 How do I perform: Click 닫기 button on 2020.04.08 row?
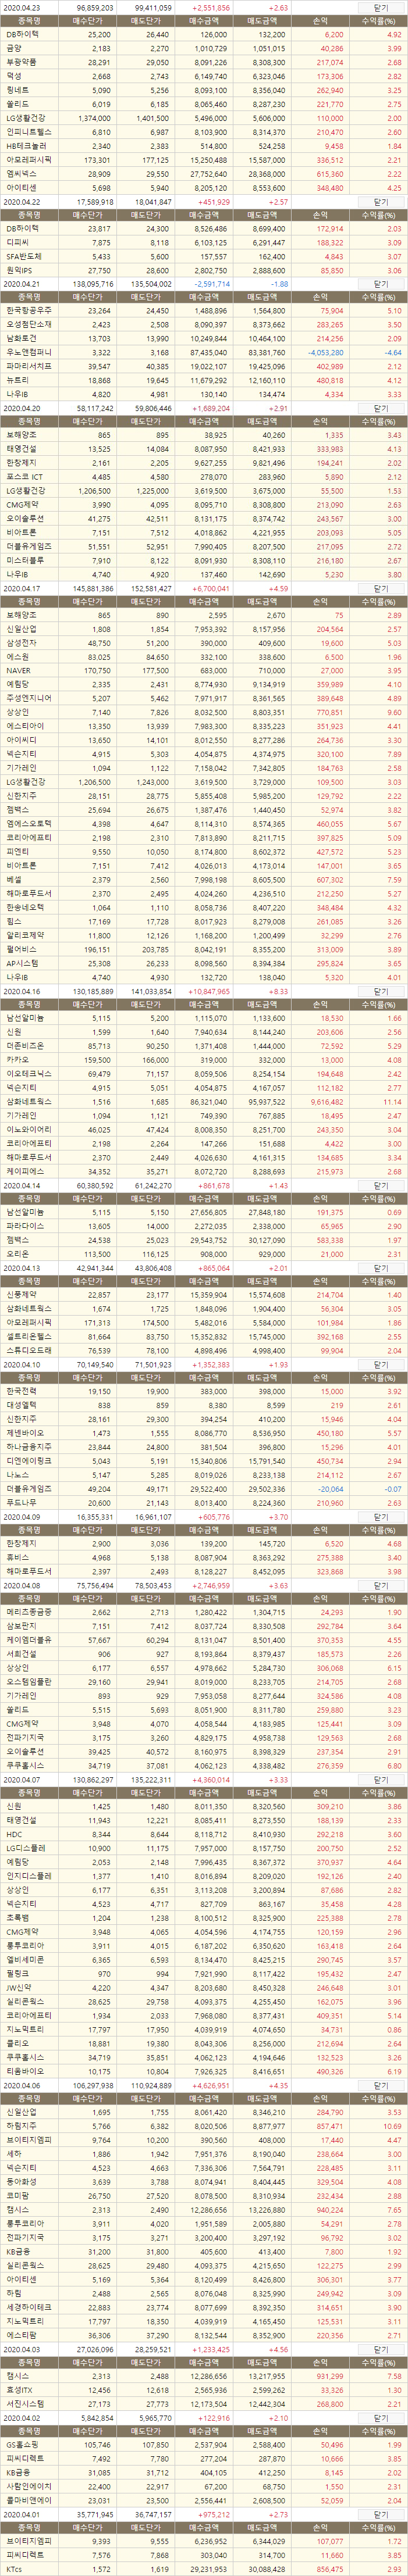380,1585
